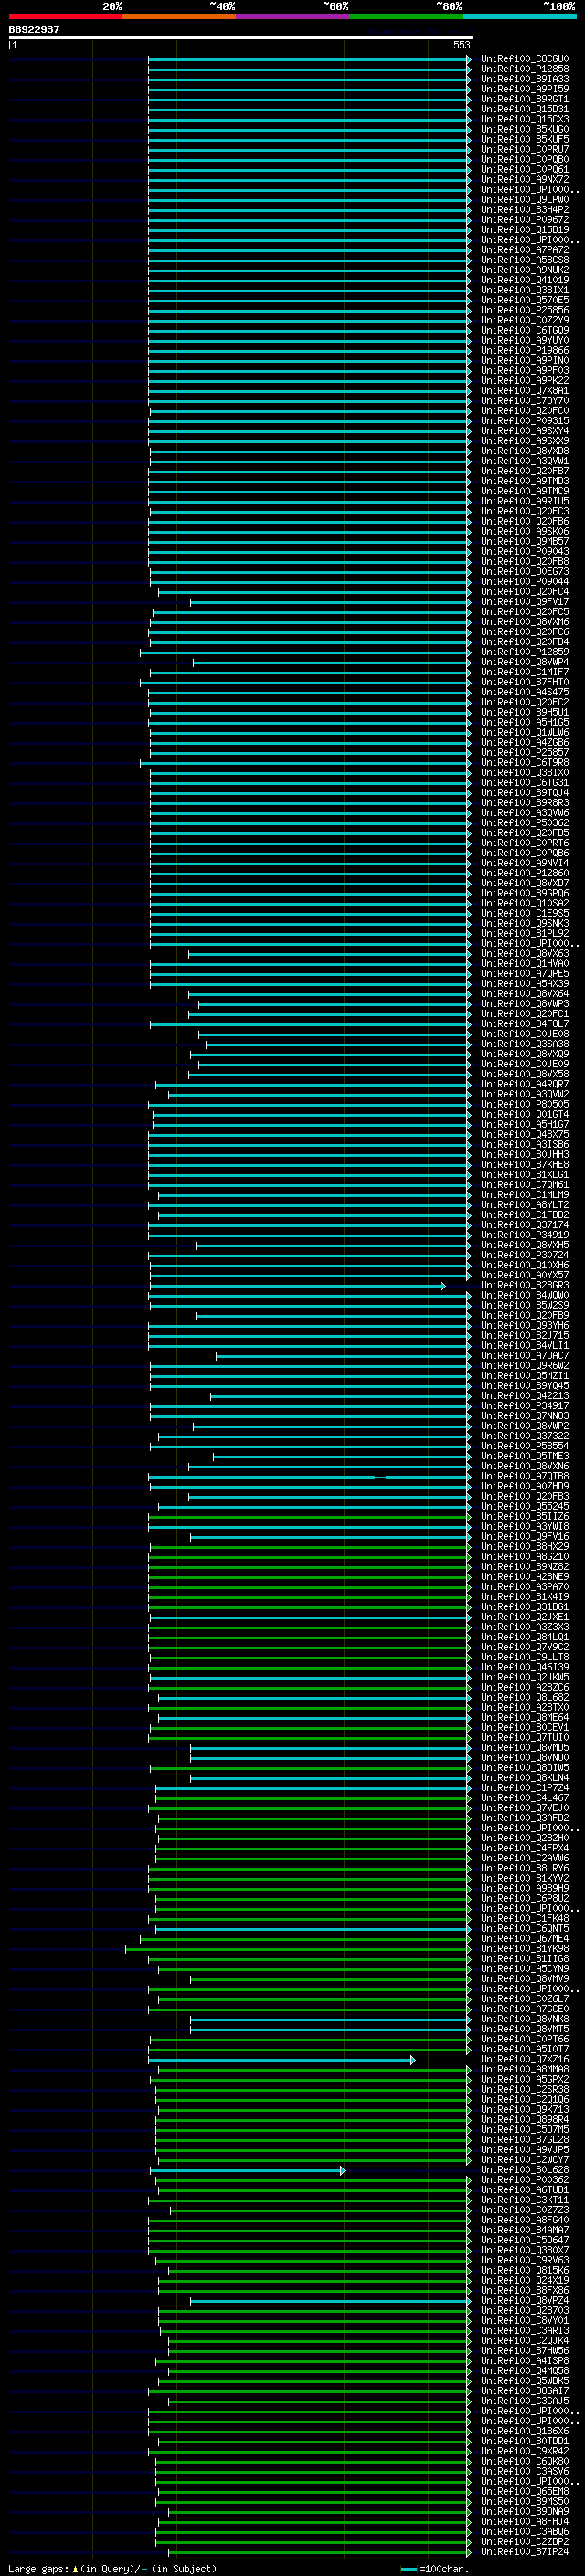Click label UniRef100_Q15D31
Screen dimensions: 585x2576
524,109
